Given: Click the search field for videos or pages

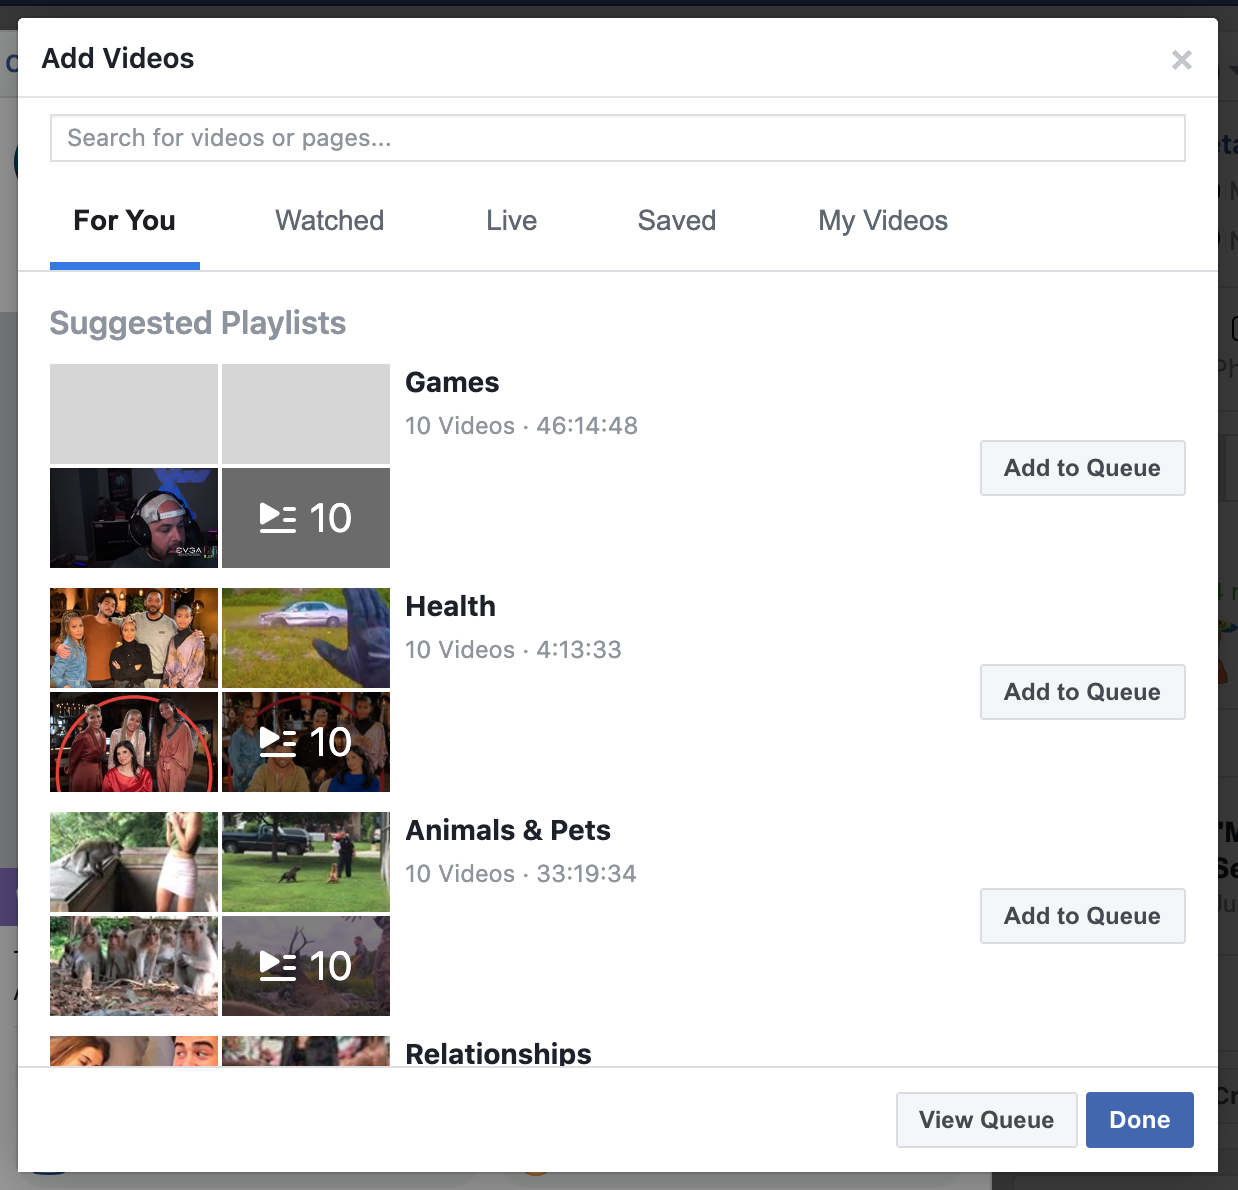Looking at the screenshot, I should pos(617,138).
